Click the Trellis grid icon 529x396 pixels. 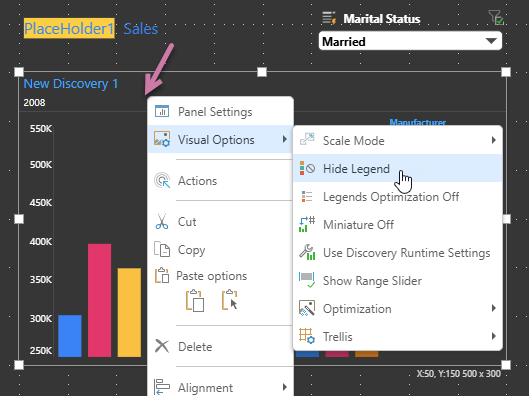tap(307, 336)
